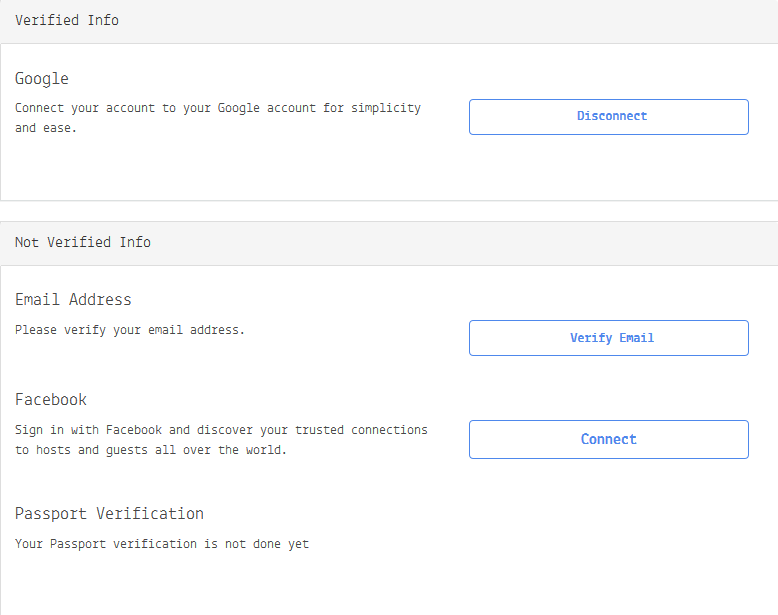Viewport: 778px width, 615px height.
Task: Click the 'Please verify your email address.' text
Action: (x=130, y=330)
